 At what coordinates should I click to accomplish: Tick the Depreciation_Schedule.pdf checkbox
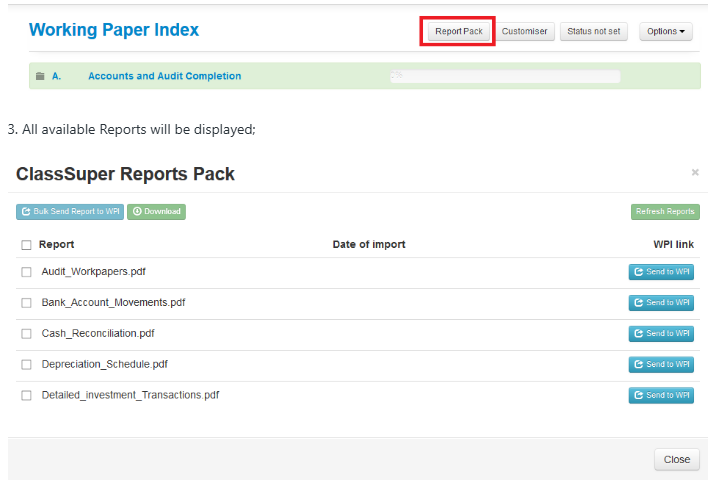click(27, 365)
